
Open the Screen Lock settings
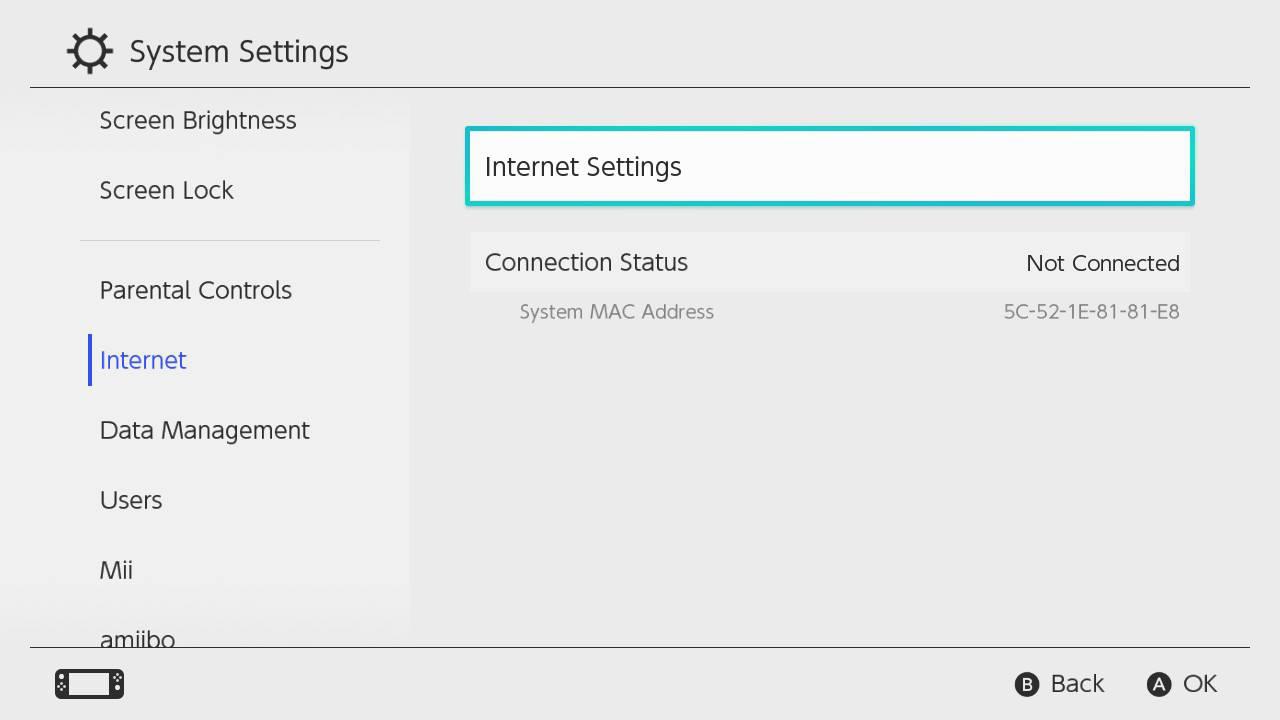tap(166, 190)
